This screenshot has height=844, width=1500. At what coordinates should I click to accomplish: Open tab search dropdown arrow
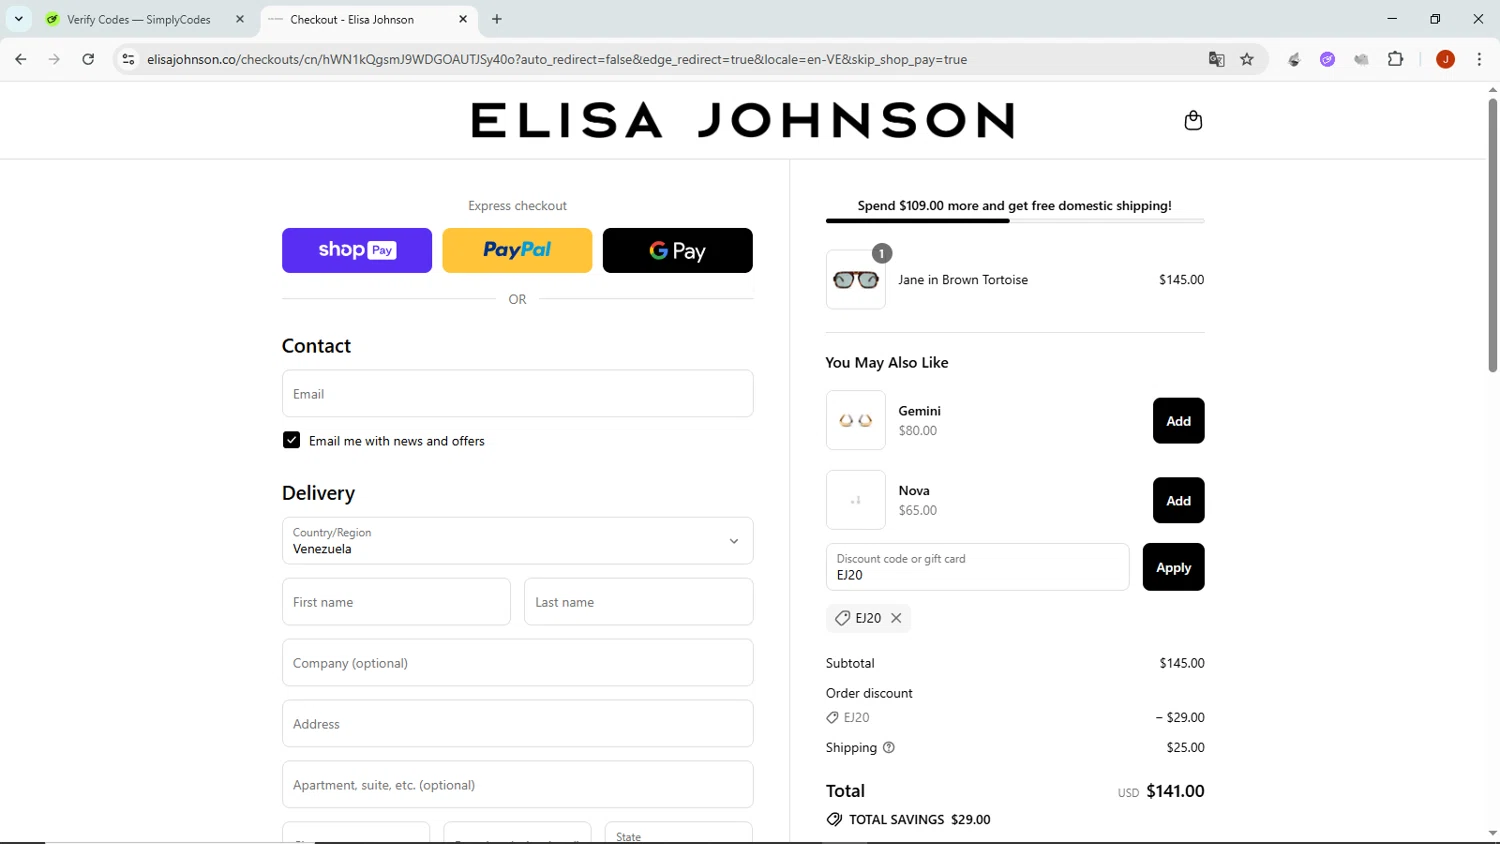[x=18, y=19]
